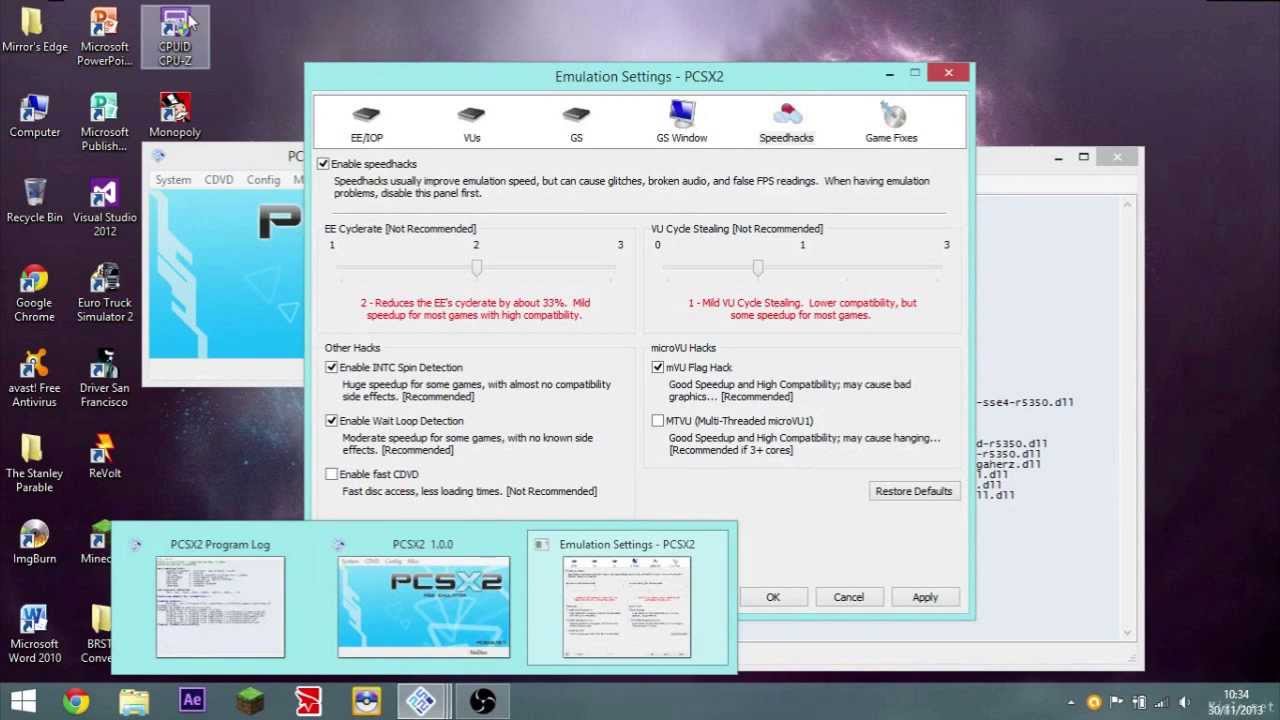Select the ImgBurn desktop icon
The image size is (1280, 720).
coord(35,543)
